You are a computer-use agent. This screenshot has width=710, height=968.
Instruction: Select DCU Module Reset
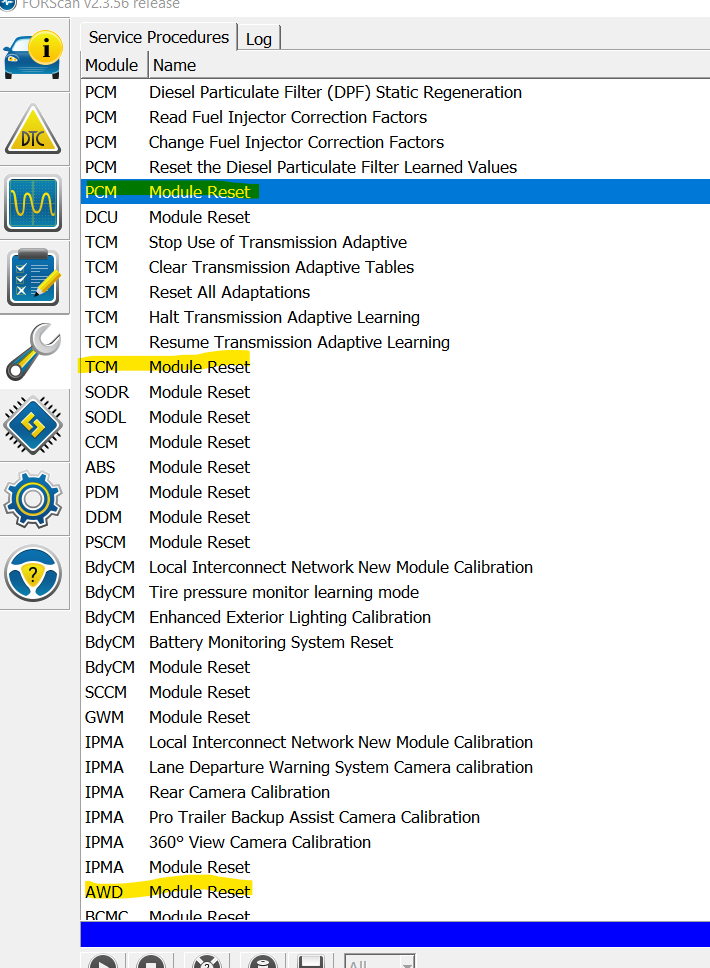395,217
